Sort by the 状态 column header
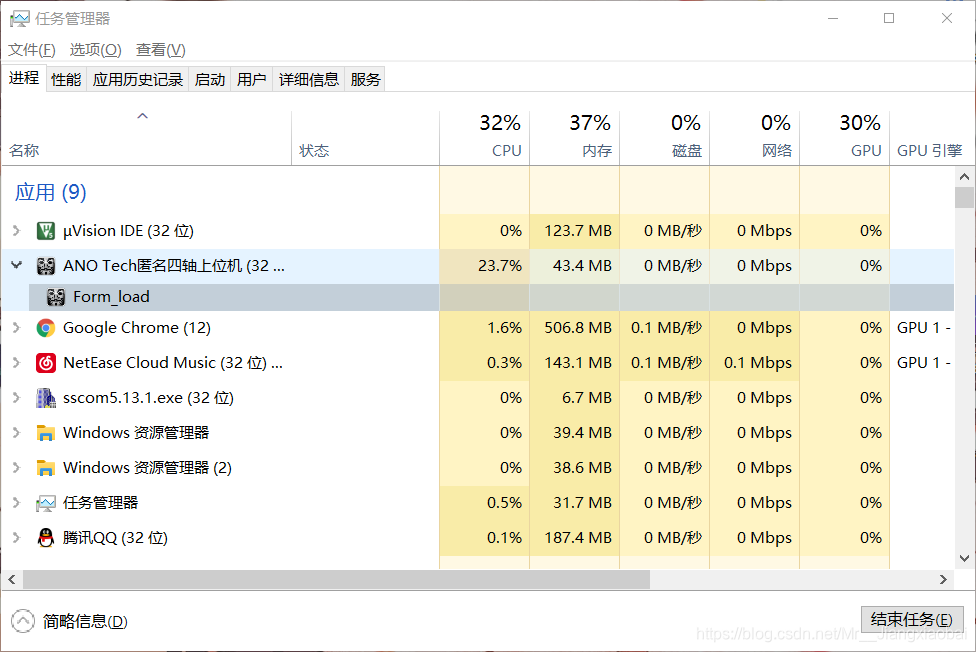 (365, 138)
